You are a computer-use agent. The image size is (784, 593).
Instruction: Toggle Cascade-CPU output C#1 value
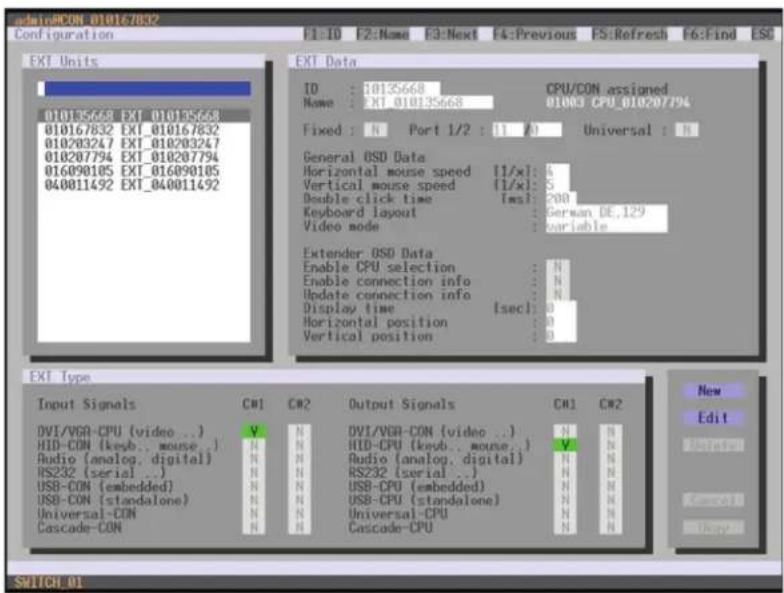[x=565, y=527]
